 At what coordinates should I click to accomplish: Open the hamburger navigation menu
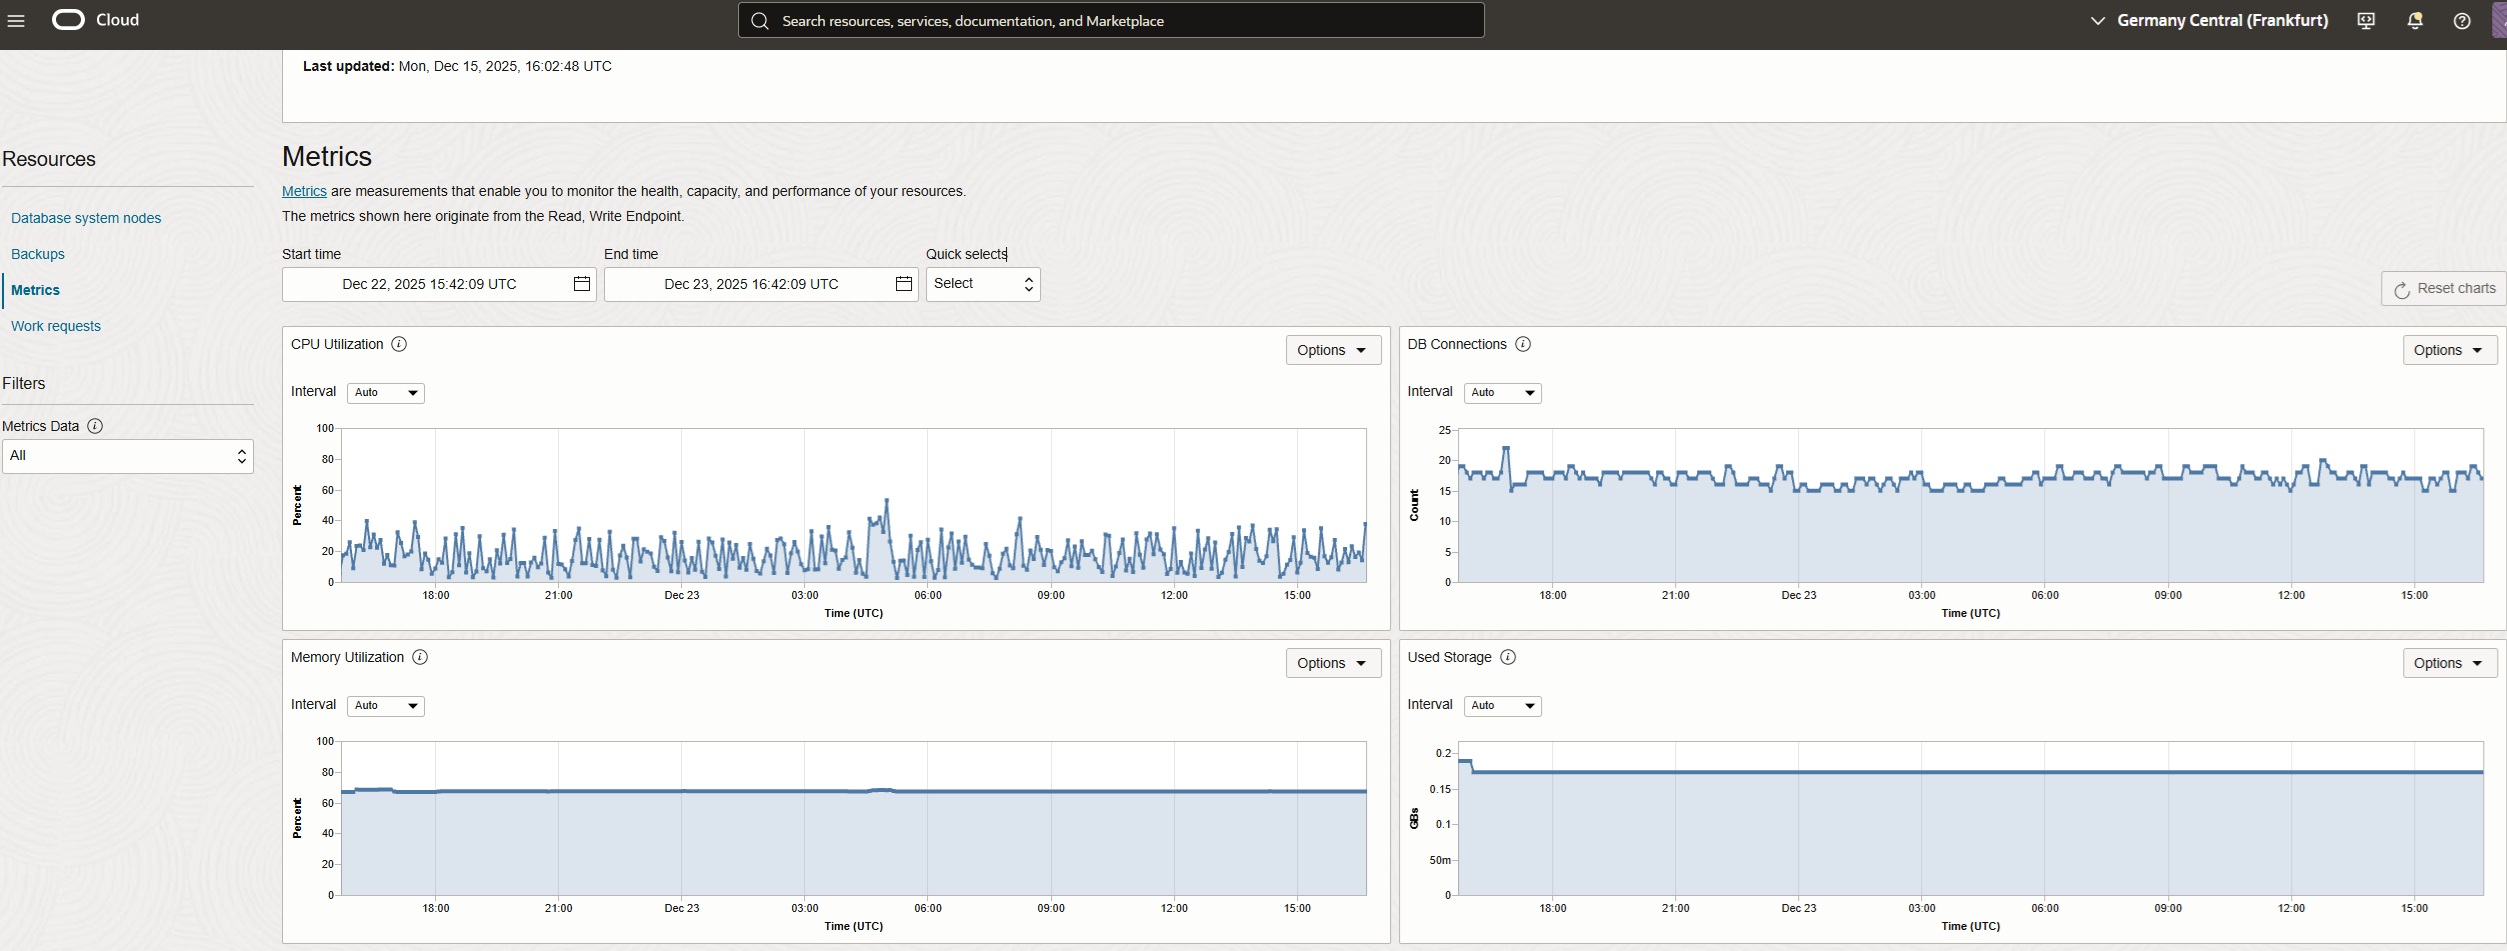click(x=16, y=21)
